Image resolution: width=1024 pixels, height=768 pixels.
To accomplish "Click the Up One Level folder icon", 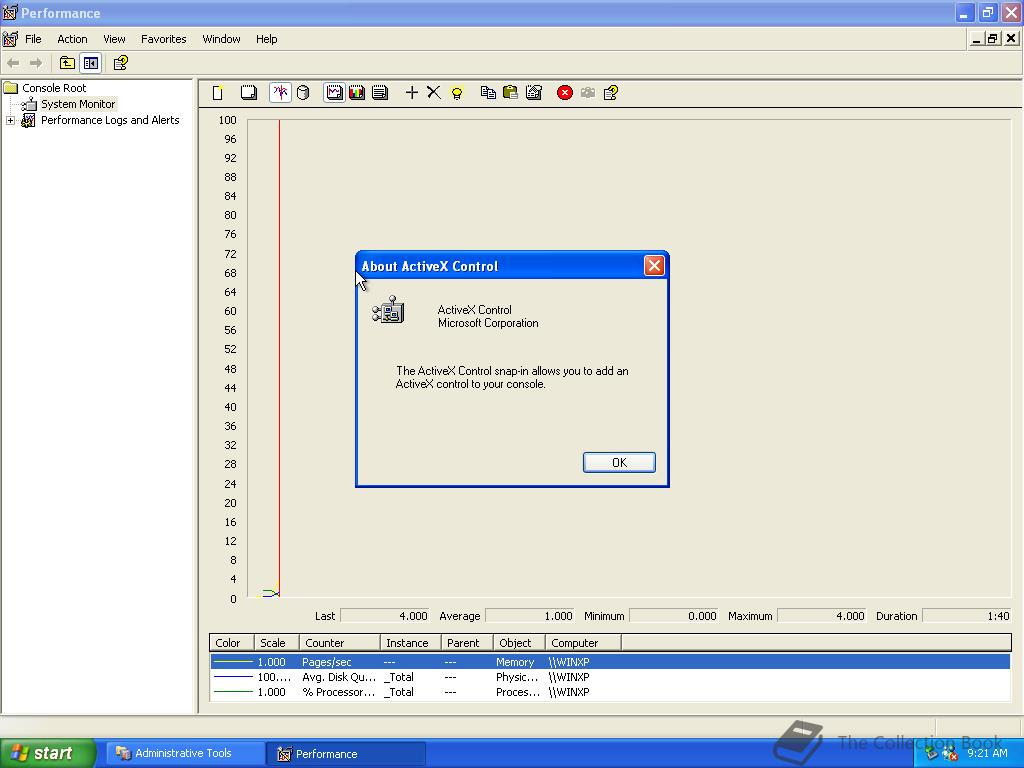I will coord(67,63).
